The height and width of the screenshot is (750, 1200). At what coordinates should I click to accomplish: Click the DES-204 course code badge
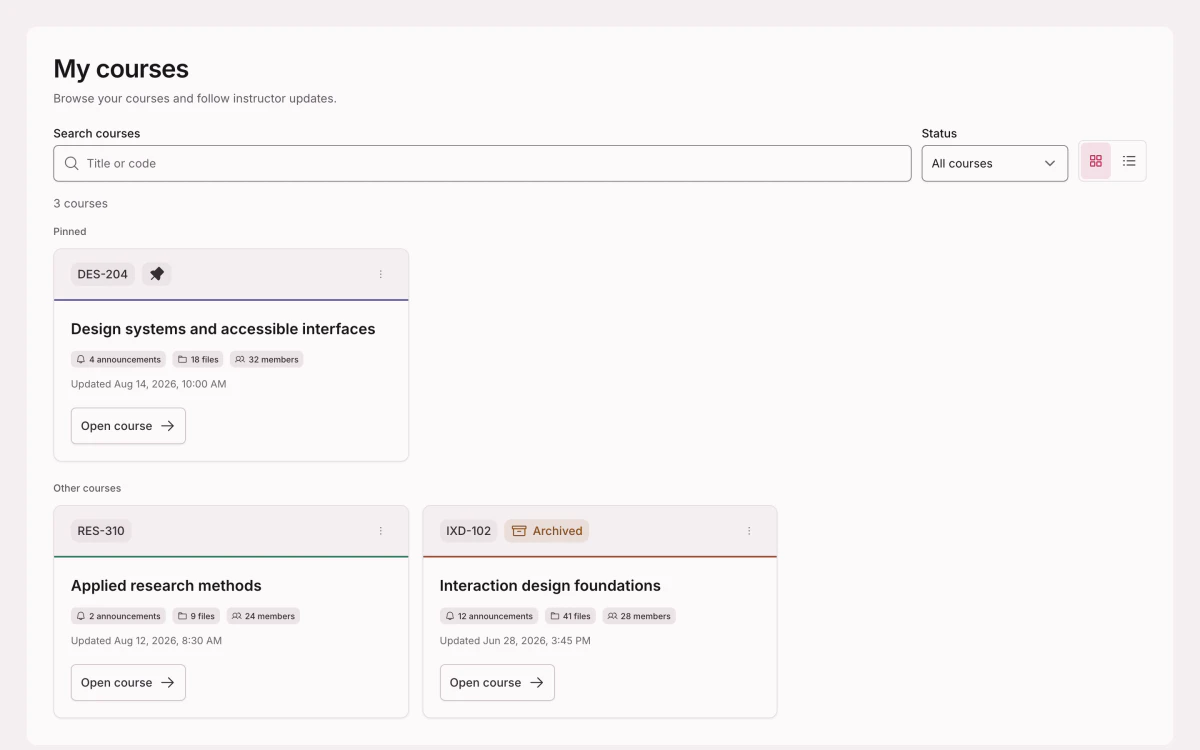(x=103, y=274)
